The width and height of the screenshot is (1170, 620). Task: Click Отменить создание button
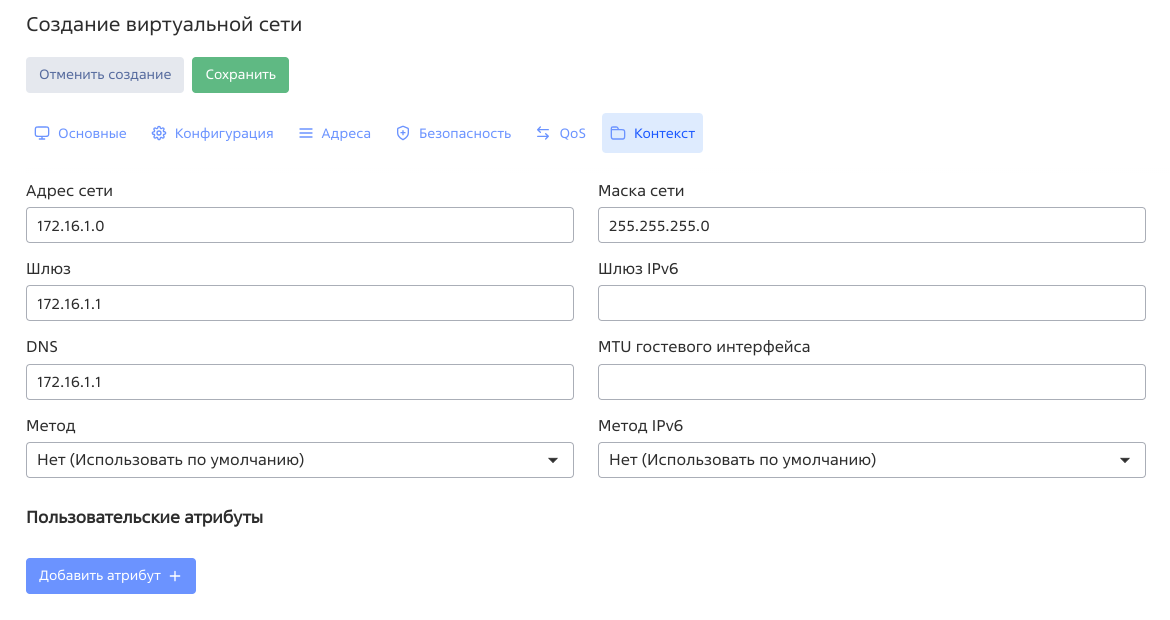click(x=105, y=75)
